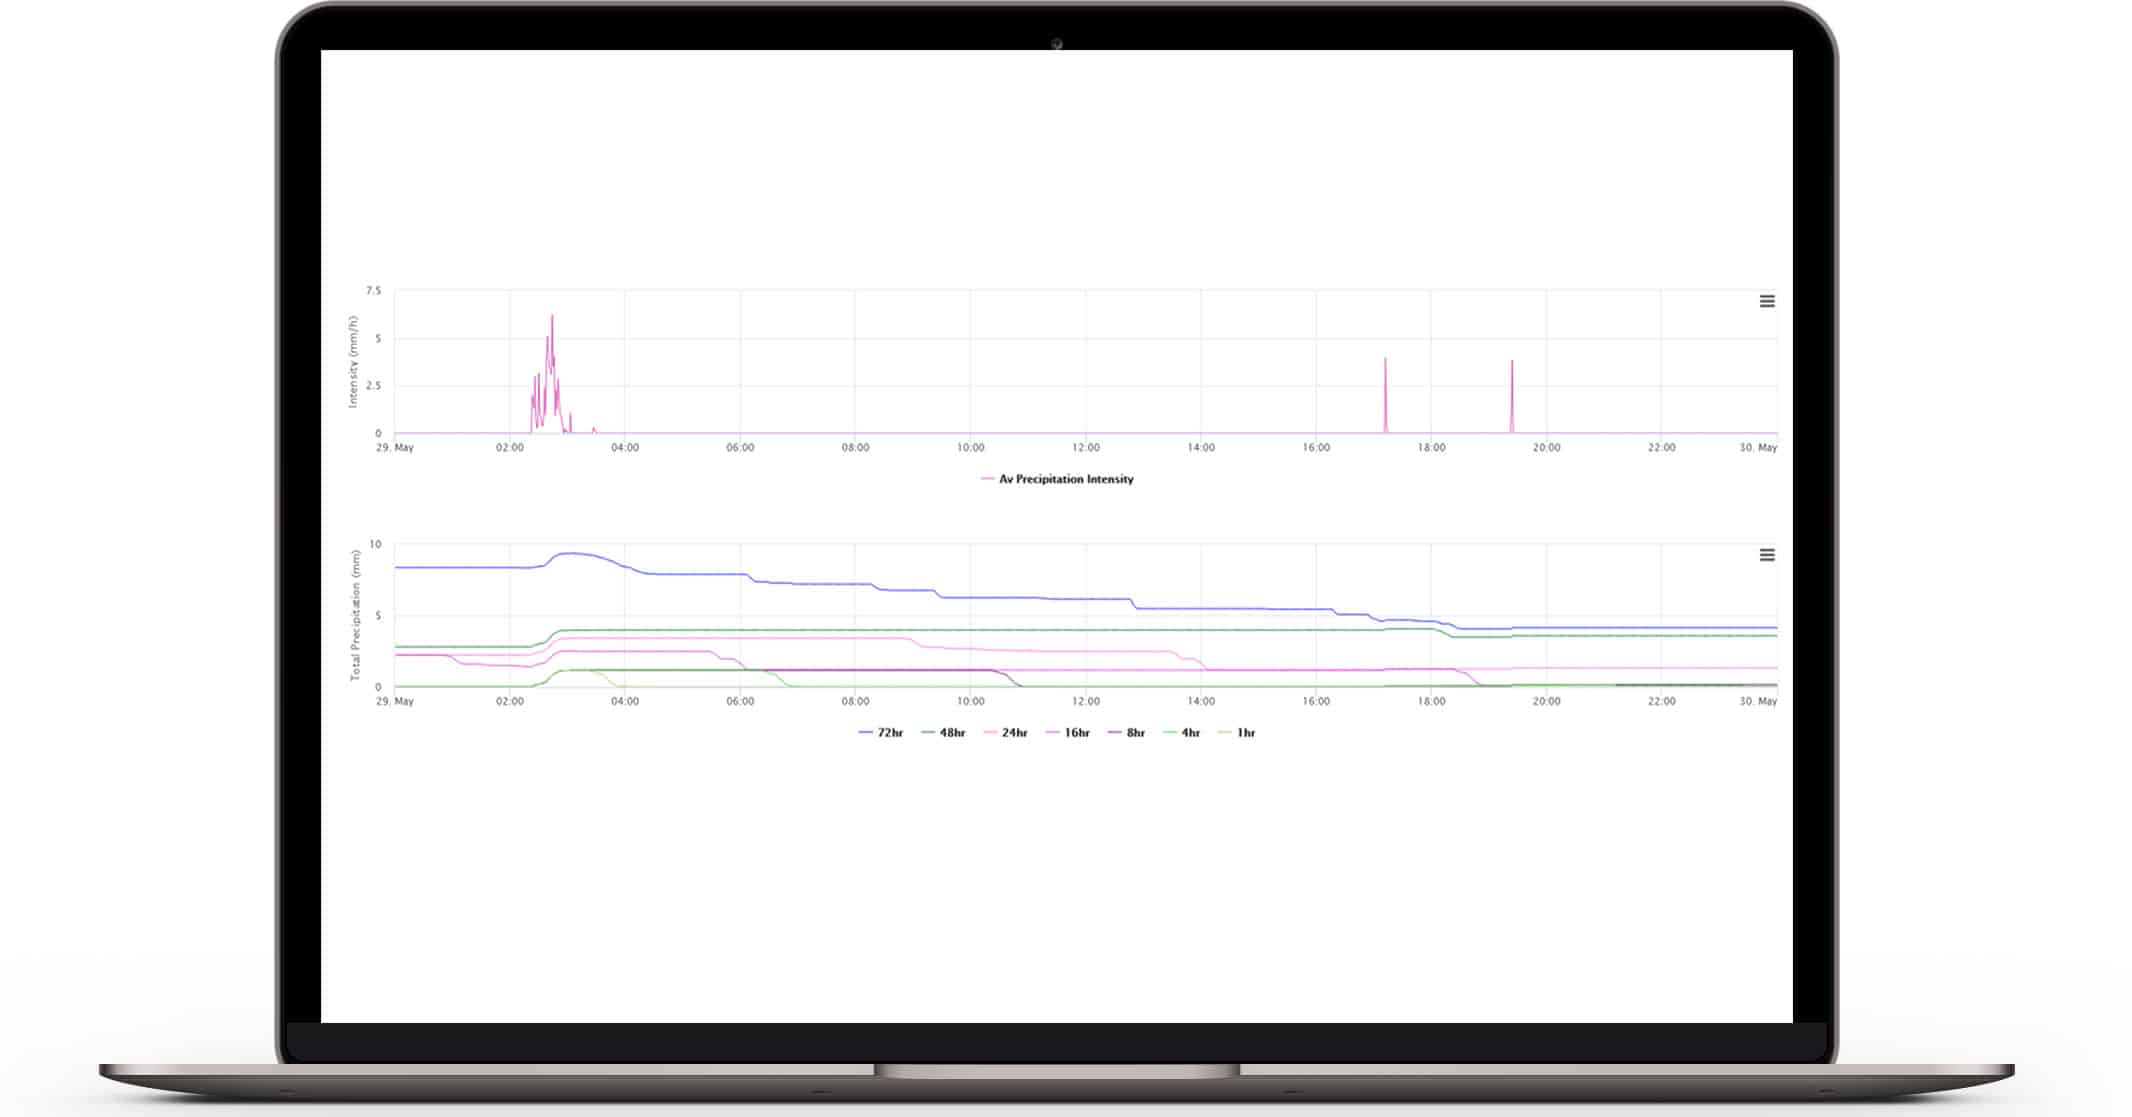The image size is (2132, 1117).
Task: Toggle the 48hr series in legend
Action: point(943,733)
